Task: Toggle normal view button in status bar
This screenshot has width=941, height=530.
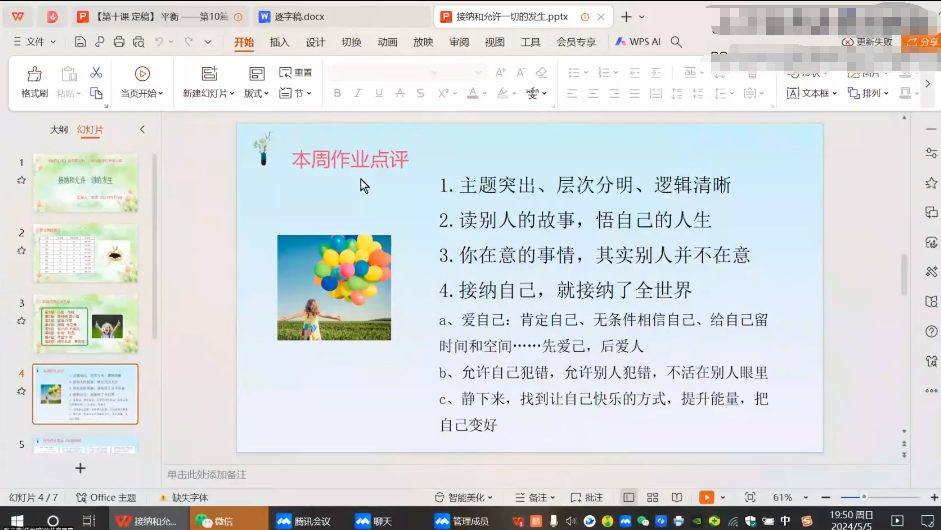Action: pos(629,497)
